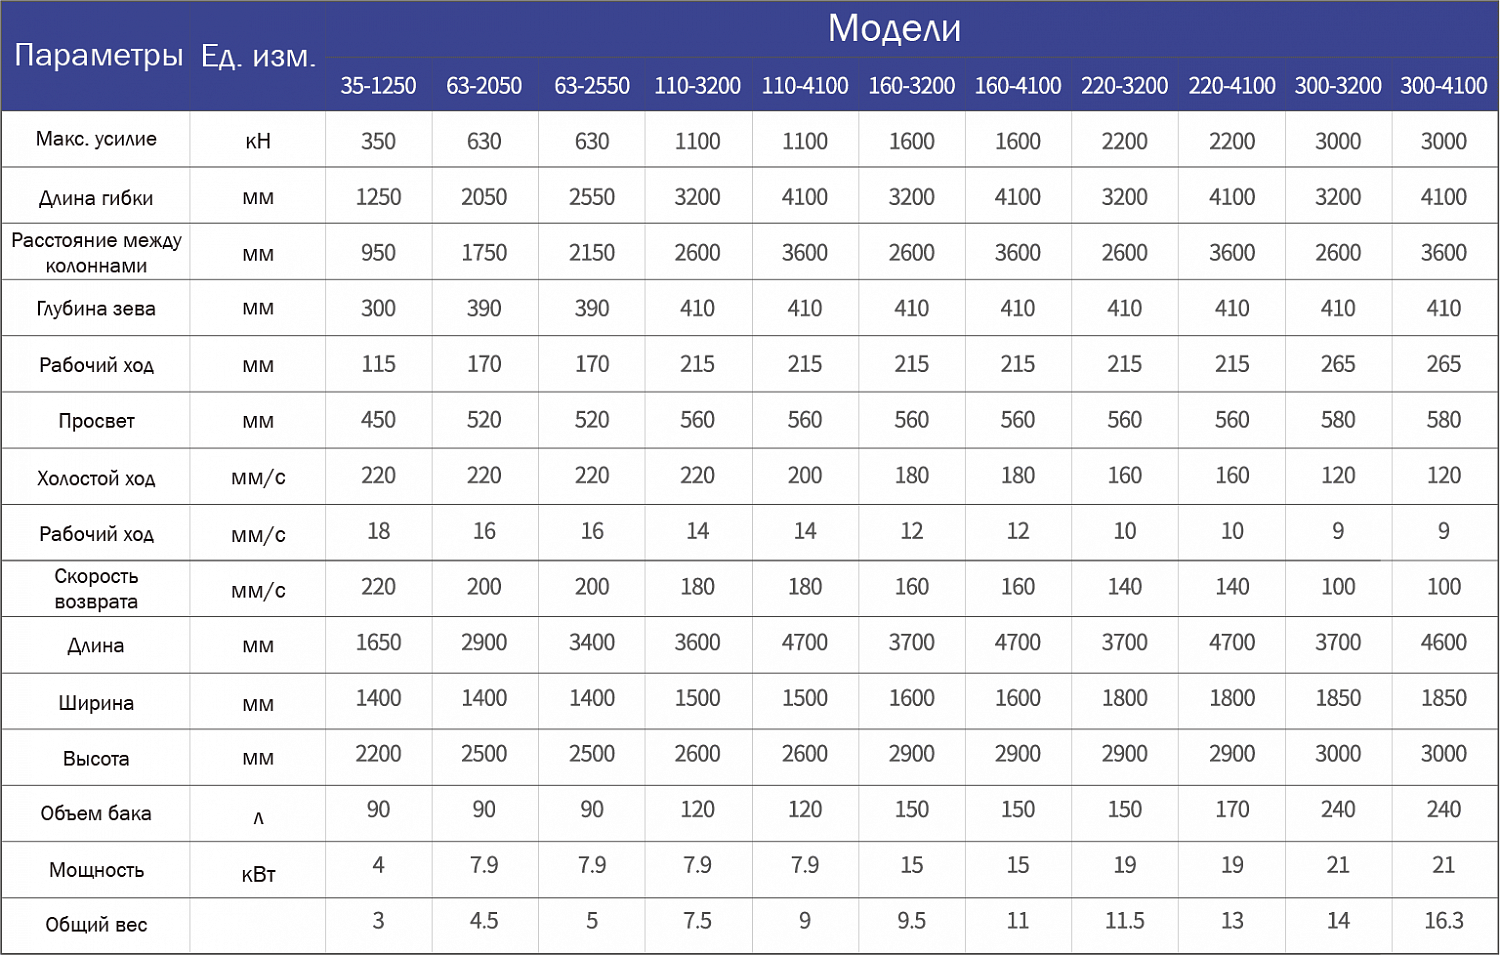Select the "300-3200" model column header
This screenshot has height=955, width=1500.
(x=1338, y=86)
